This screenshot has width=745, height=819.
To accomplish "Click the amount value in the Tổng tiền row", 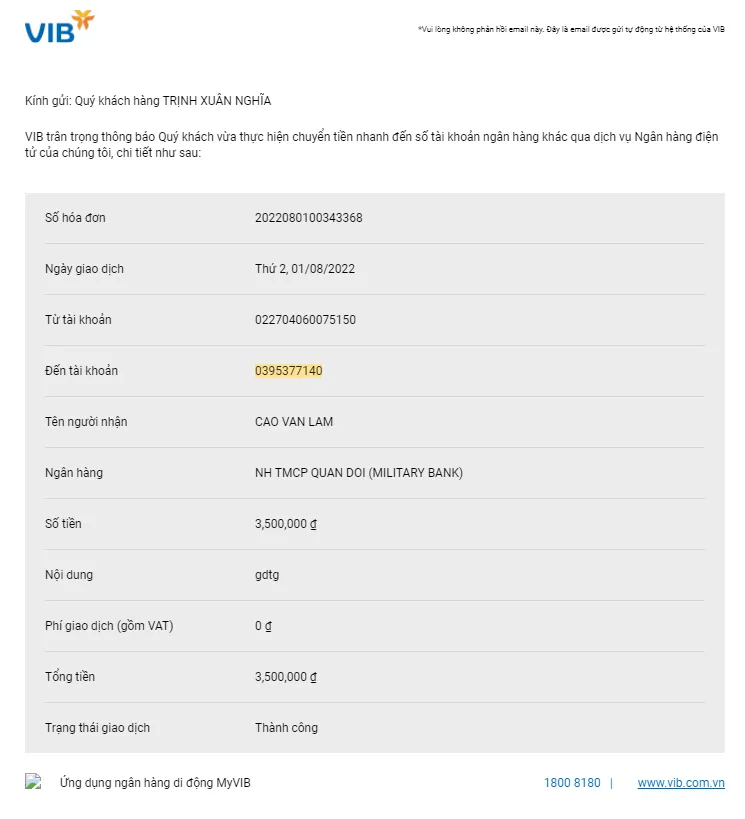I will (285, 677).
